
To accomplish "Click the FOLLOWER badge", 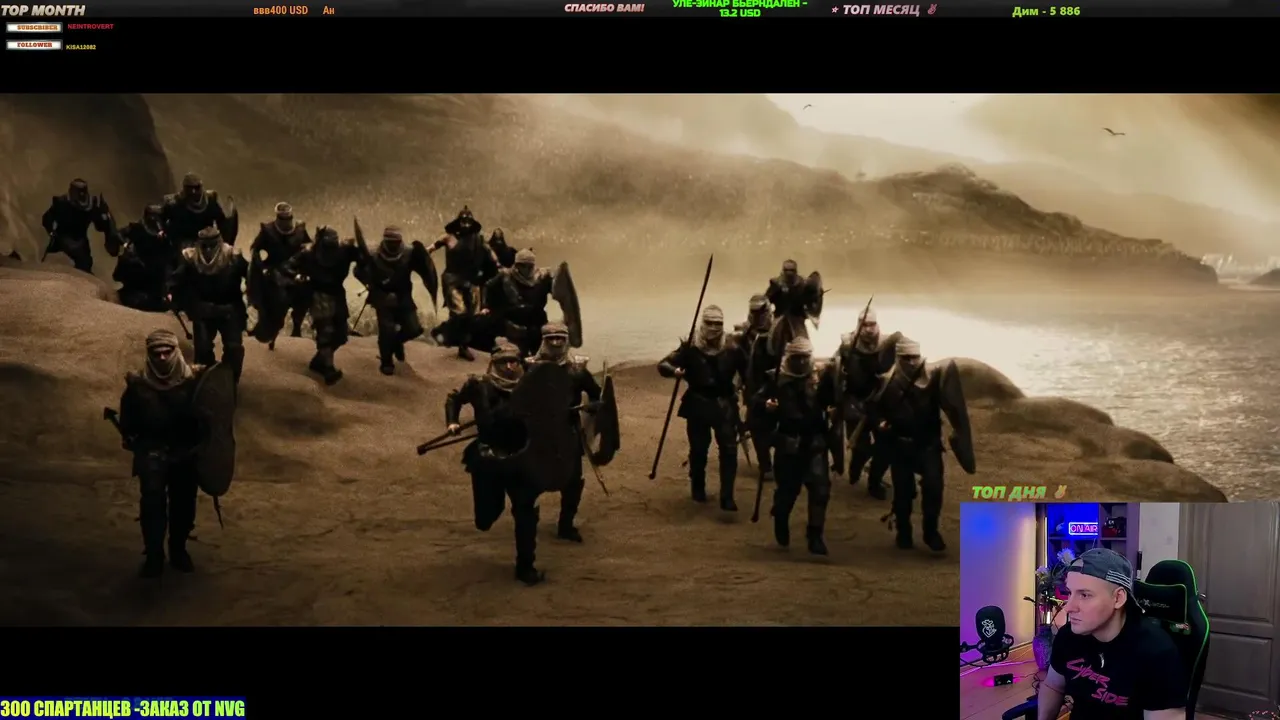I will 34,46.
